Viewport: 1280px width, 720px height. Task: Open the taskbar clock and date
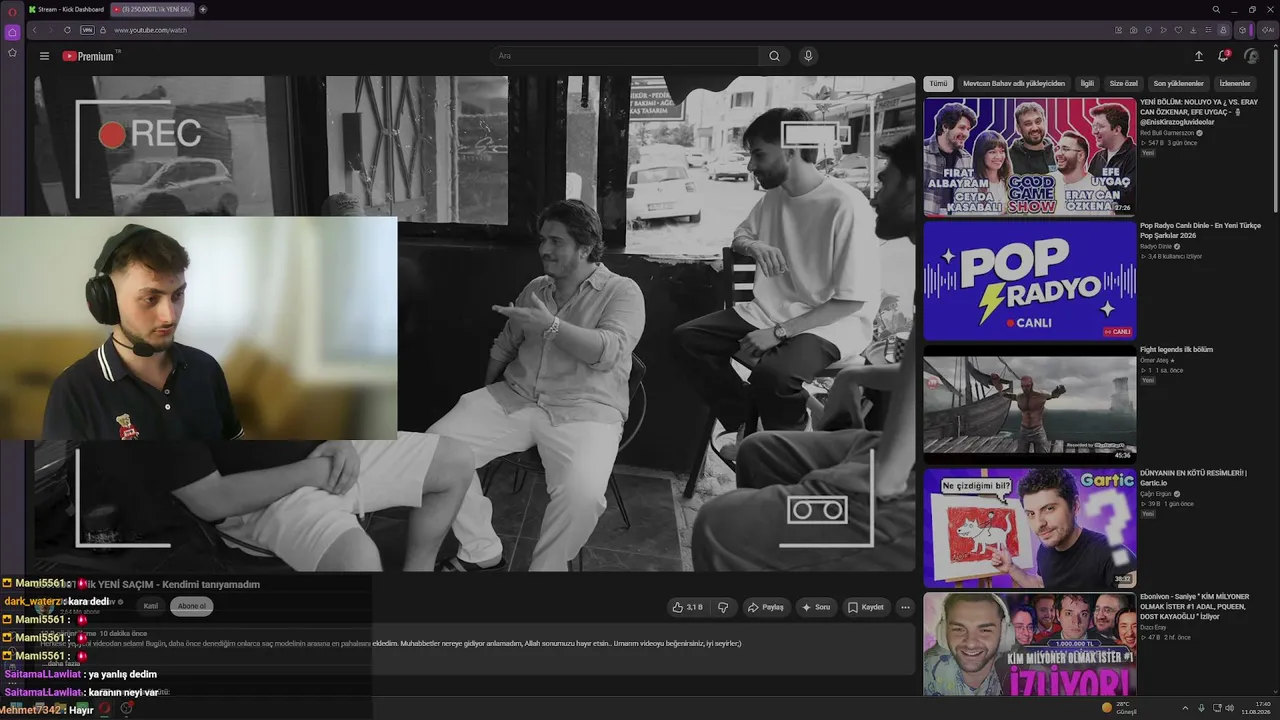pos(1255,708)
